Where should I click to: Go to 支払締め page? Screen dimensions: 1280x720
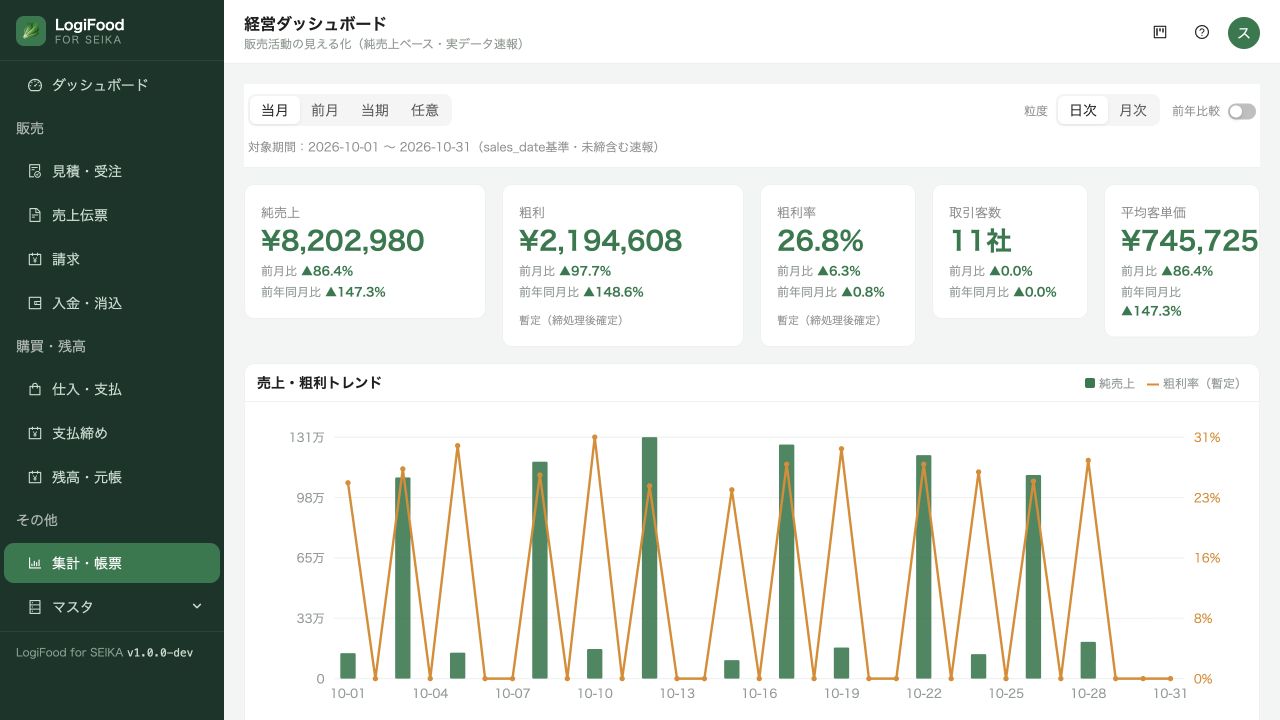pos(112,433)
